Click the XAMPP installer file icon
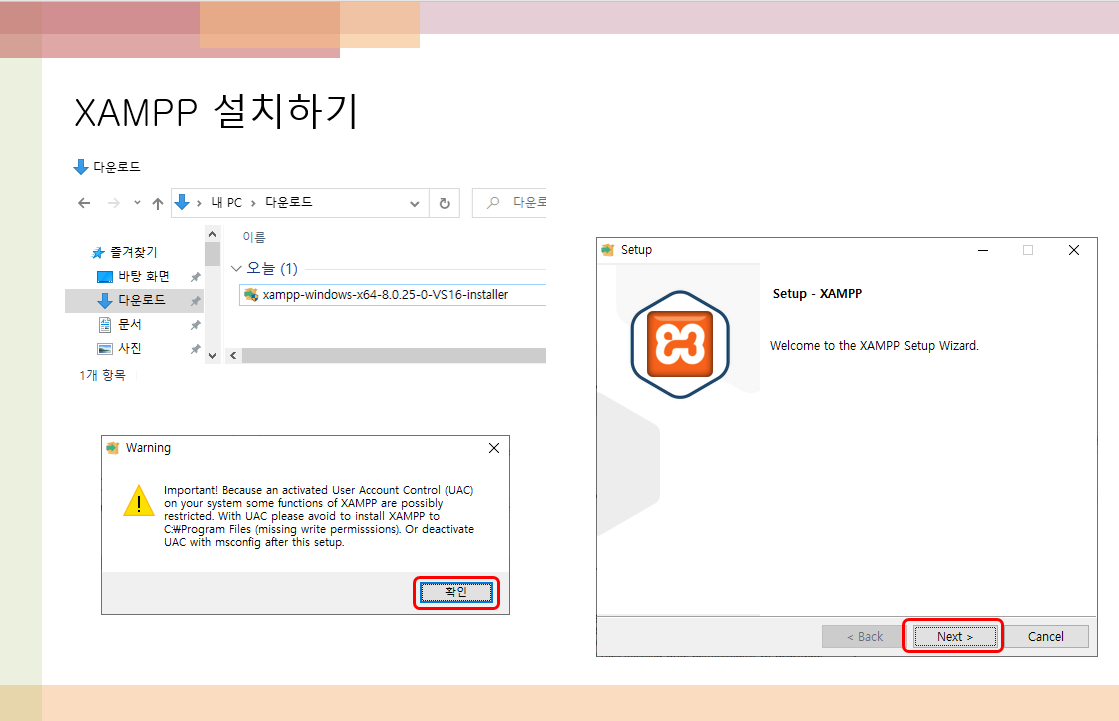 pos(251,295)
